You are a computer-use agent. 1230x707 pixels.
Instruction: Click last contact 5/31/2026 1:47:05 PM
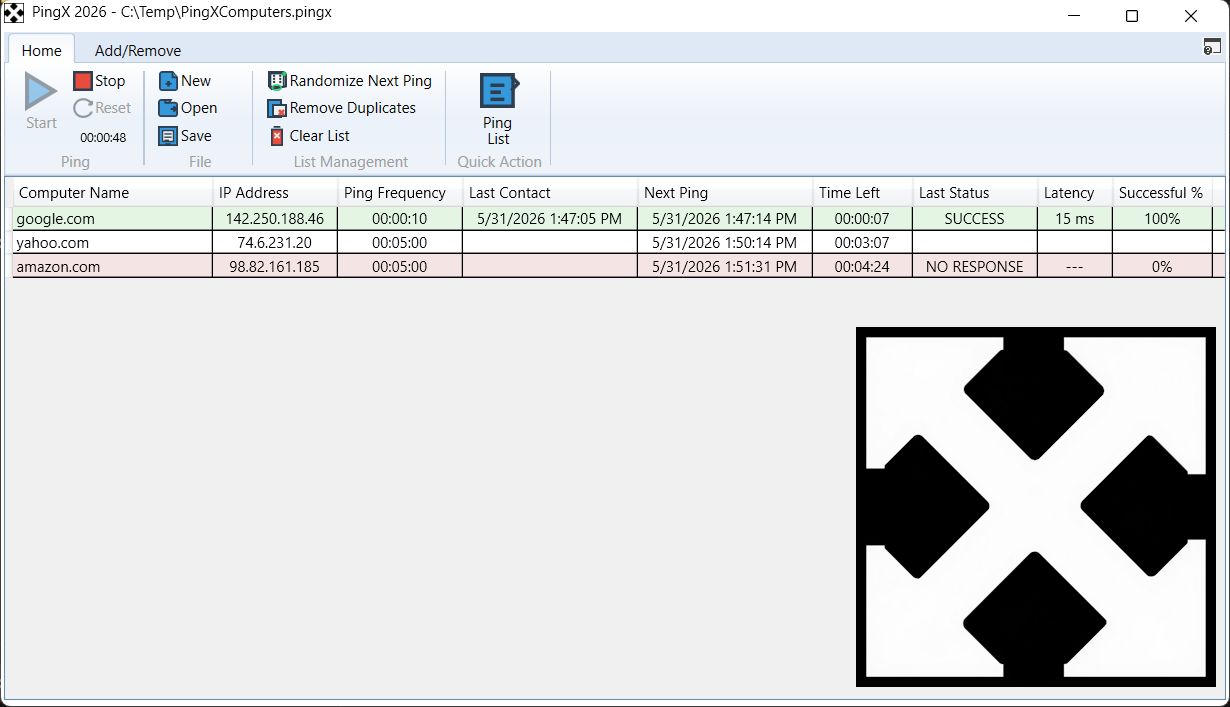click(x=550, y=219)
